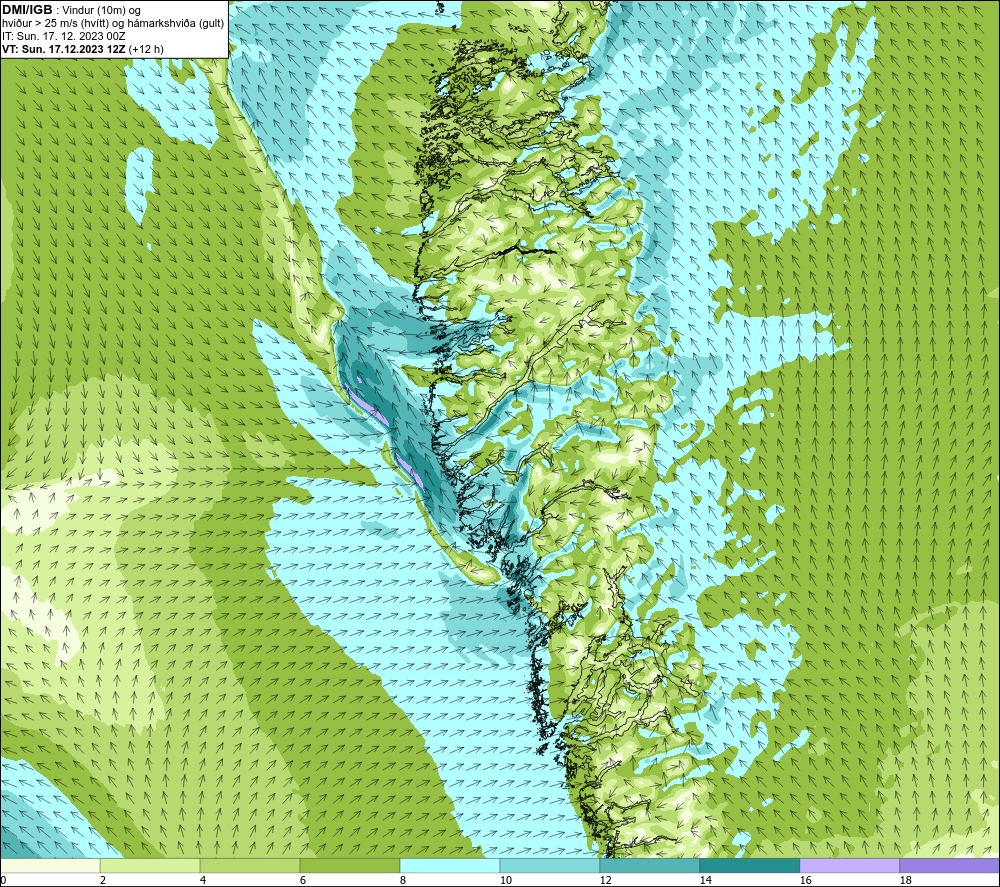The width and height of the screenshot is (1000, 887).
Task: Click the 'VT: Sun. 17.12.2023 12Z' line
Action: 64,48
